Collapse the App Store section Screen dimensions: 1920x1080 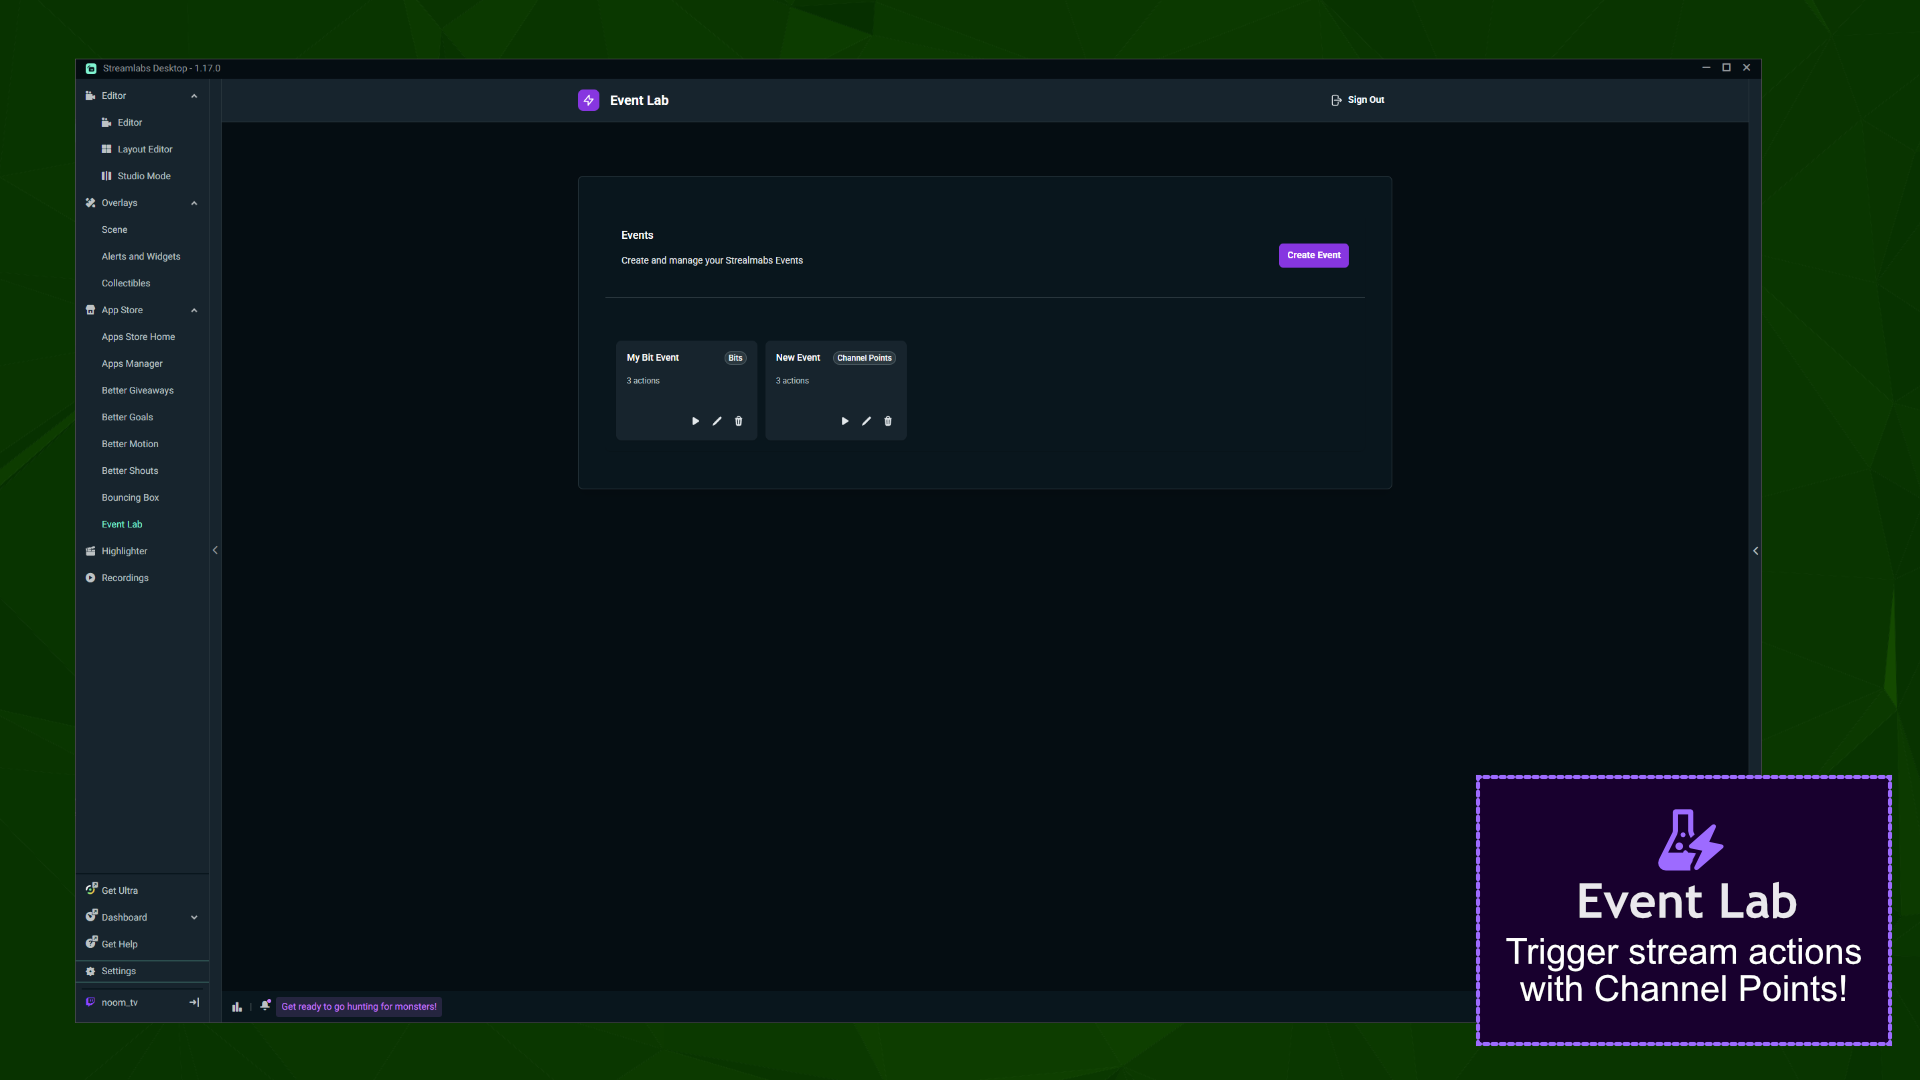tap(194, 310)
